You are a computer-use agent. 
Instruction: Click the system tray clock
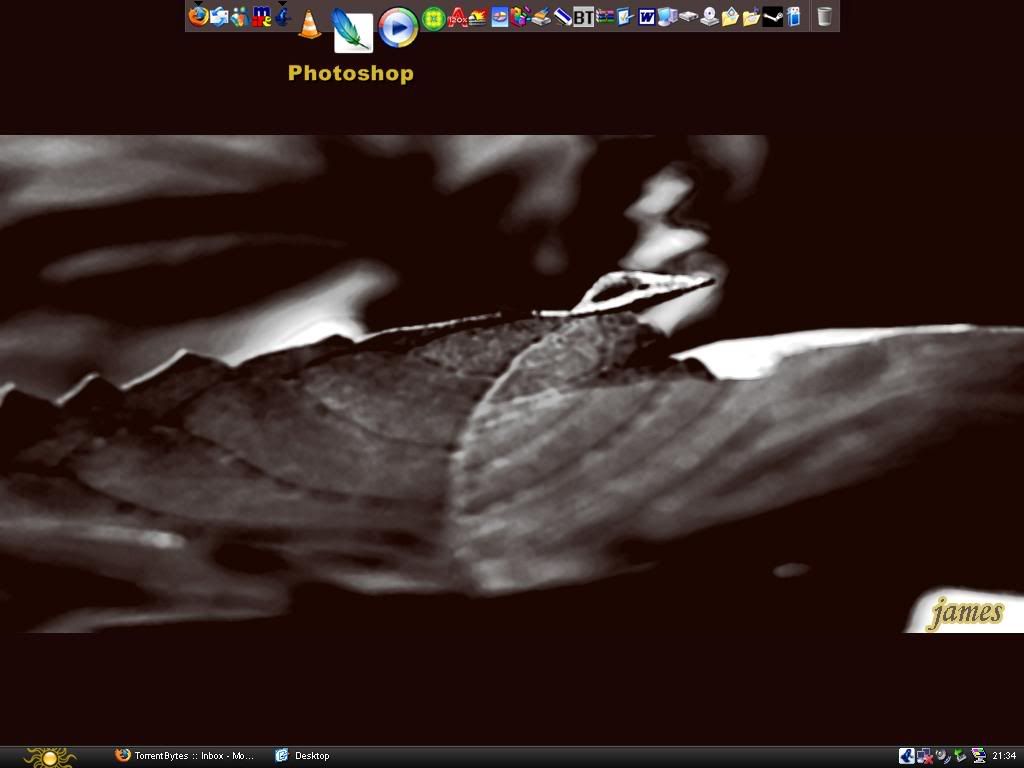click(x=1004, y=756)
